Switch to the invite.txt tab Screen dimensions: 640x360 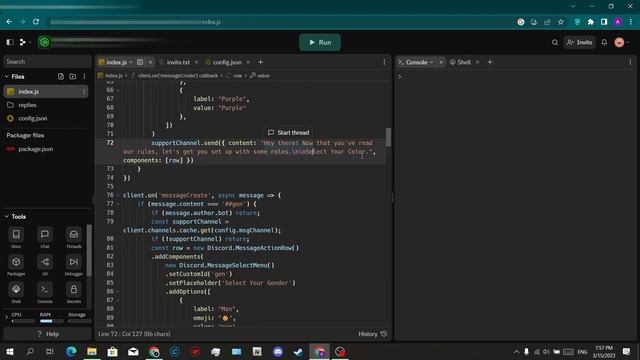point(178,62)
